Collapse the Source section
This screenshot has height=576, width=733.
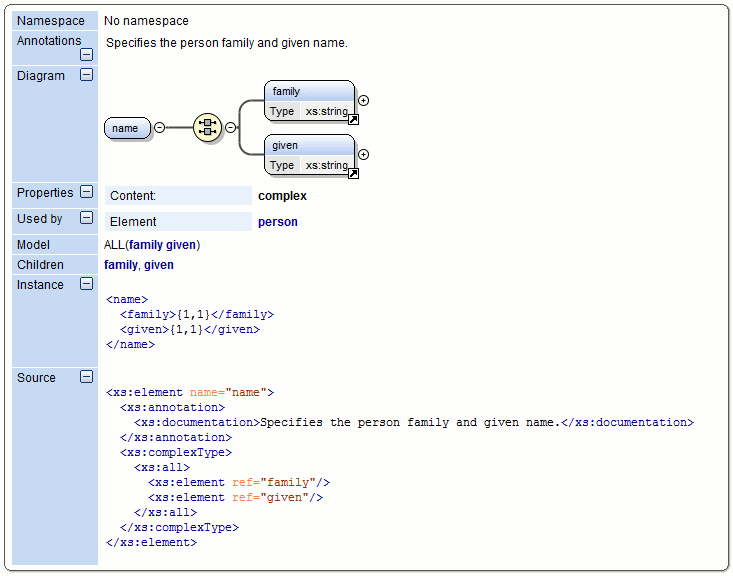tap(87, 377)
